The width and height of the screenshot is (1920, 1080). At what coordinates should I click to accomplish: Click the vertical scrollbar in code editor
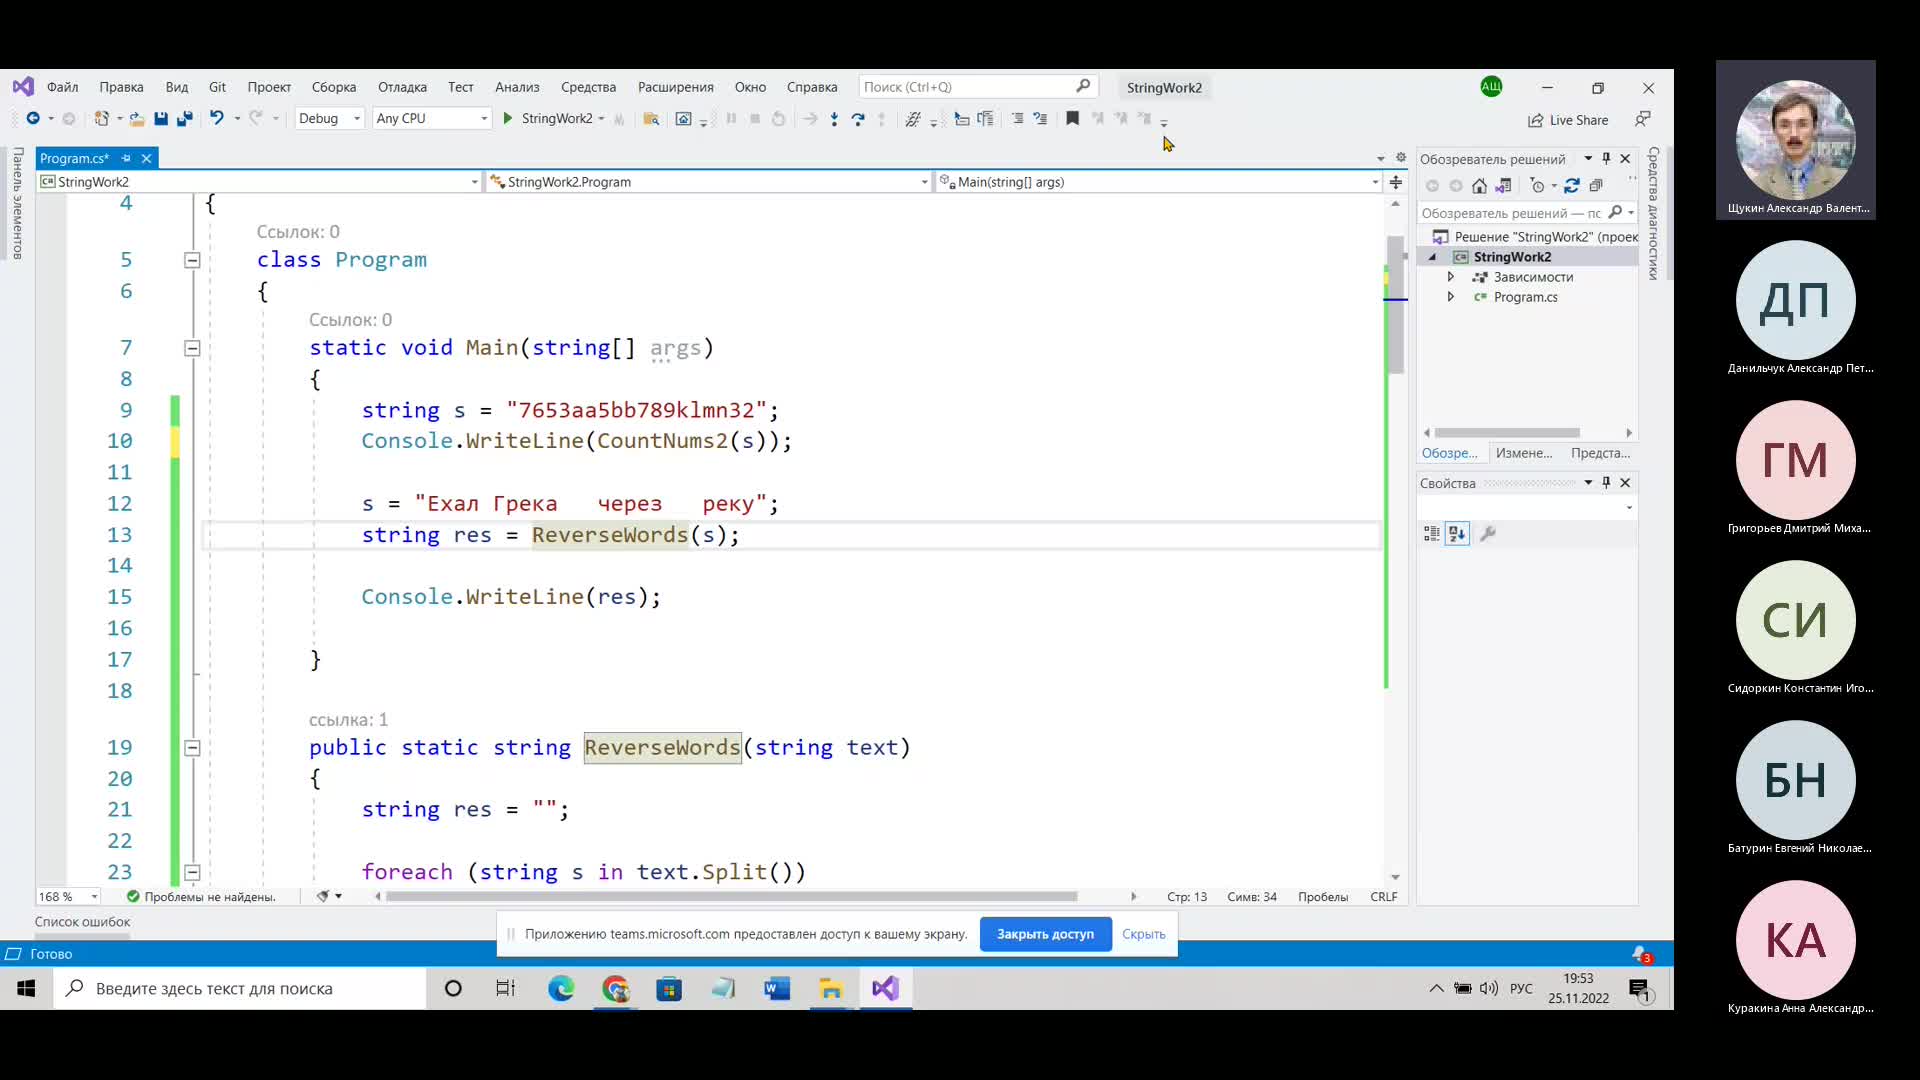click(x=1396, y=305)
